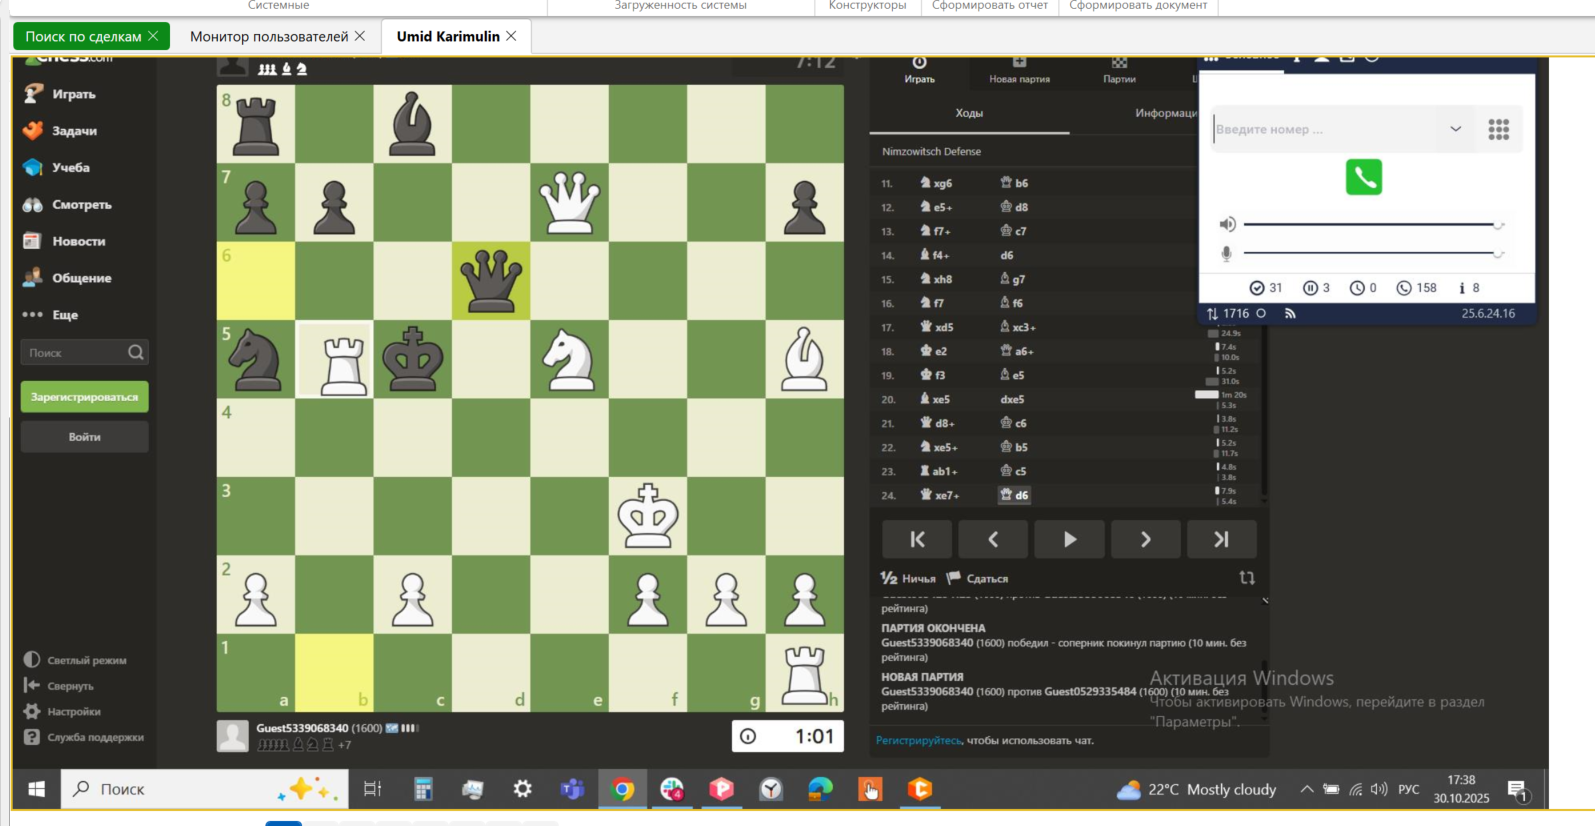Image resolution: width=1595 pixels, height=826 pixels.
Task: Click the paused calls counter 3
Action: coord(1316,288)
